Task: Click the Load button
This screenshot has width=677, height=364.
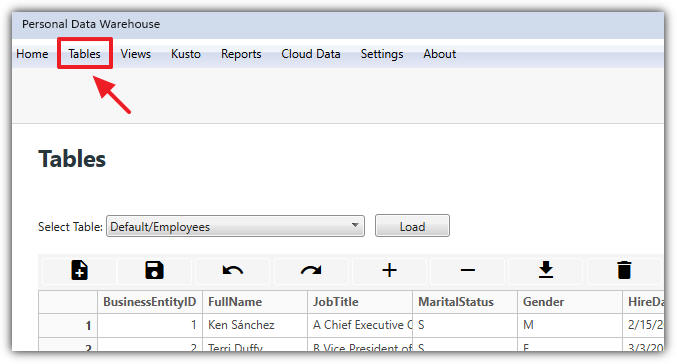Action: [x=412, y=226]
